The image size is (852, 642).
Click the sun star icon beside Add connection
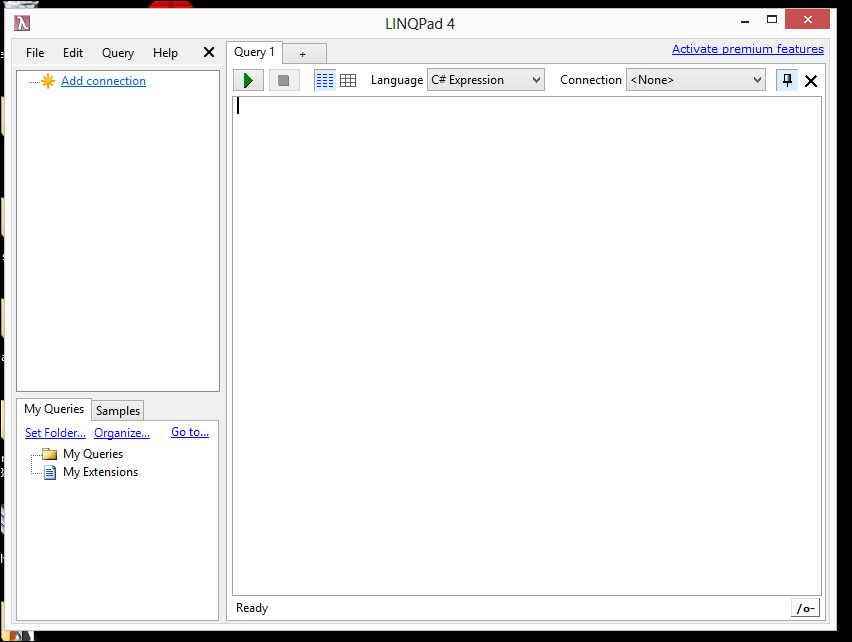point(48,81)
